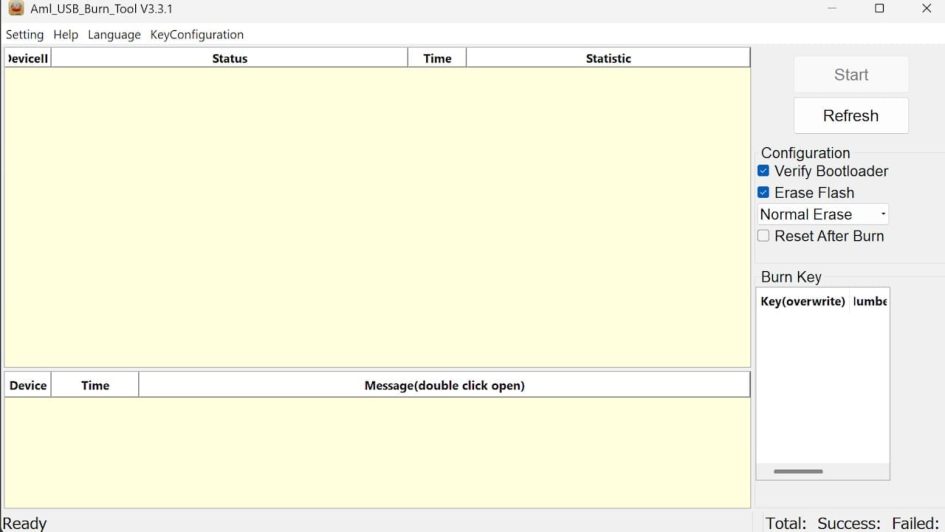Open the Setting menu
Viewport: 945px width, 532px height.
25,34
